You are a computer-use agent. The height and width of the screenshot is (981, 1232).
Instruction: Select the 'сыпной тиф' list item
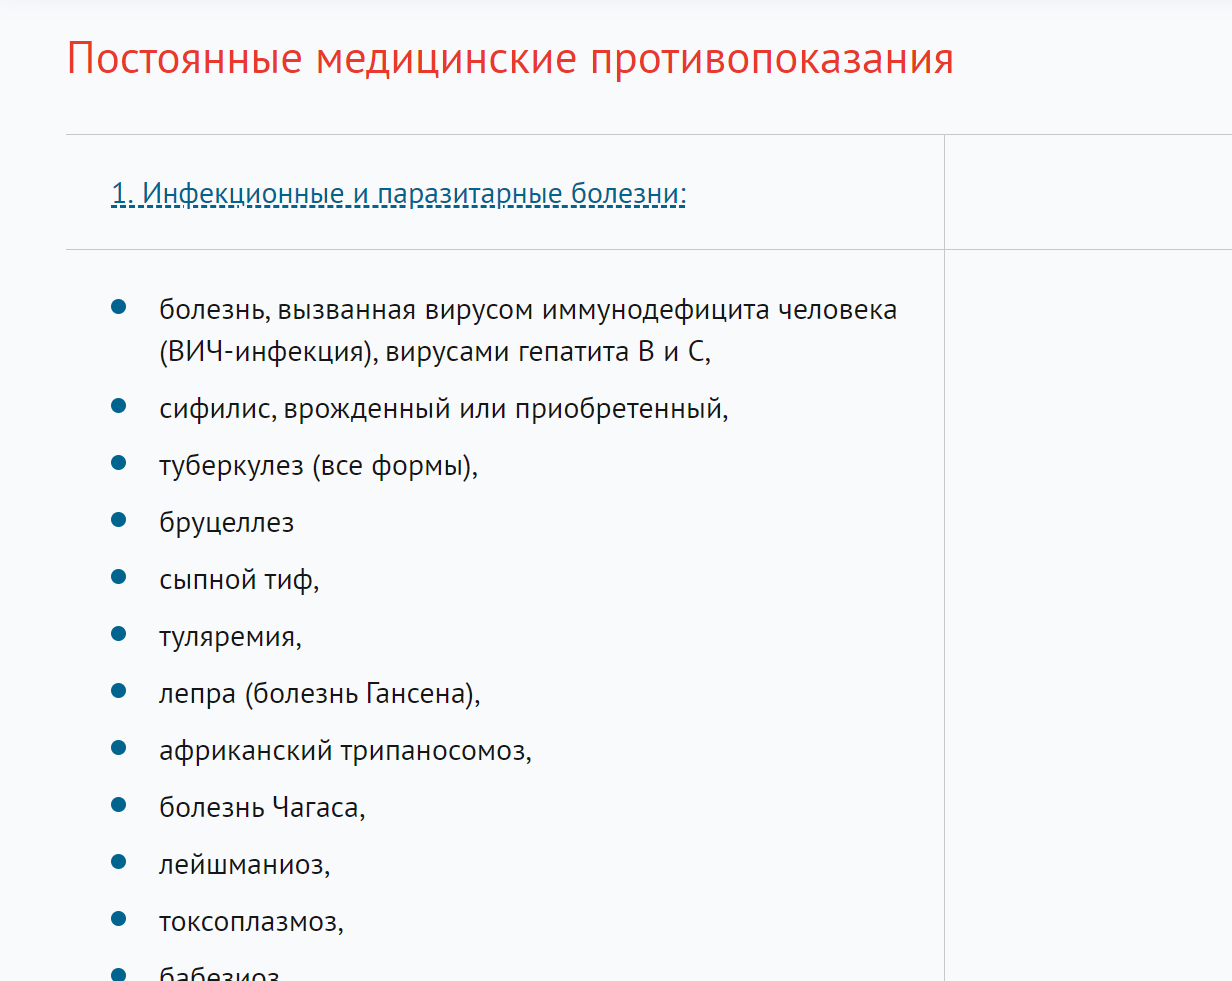[x=239, y=580]
